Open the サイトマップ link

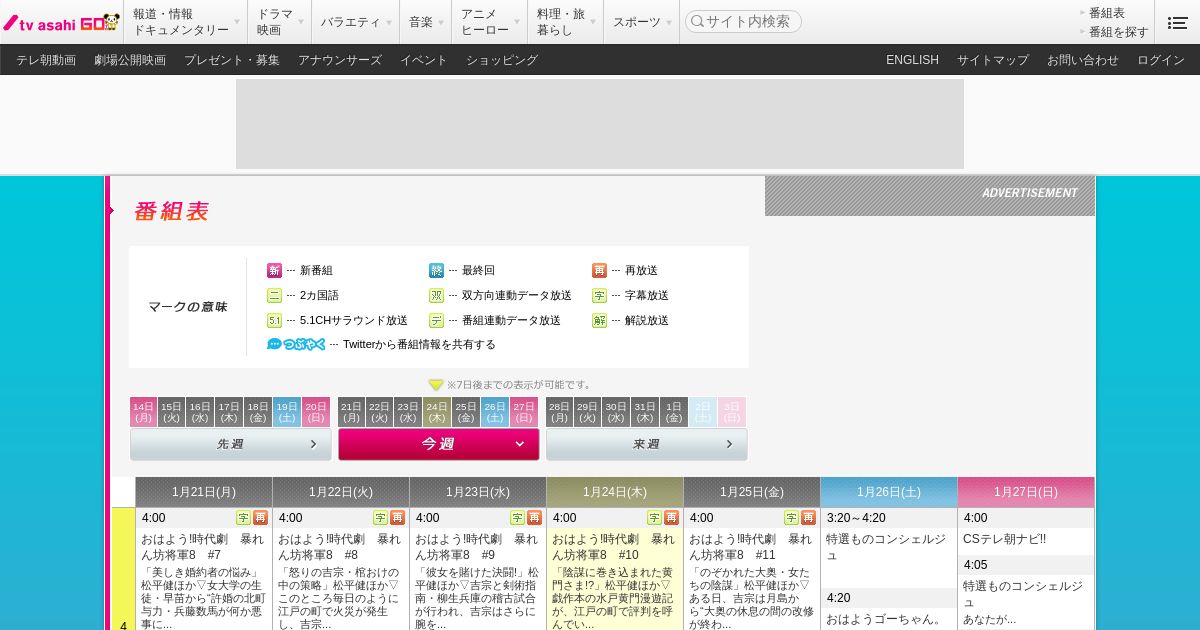point(993,60)
